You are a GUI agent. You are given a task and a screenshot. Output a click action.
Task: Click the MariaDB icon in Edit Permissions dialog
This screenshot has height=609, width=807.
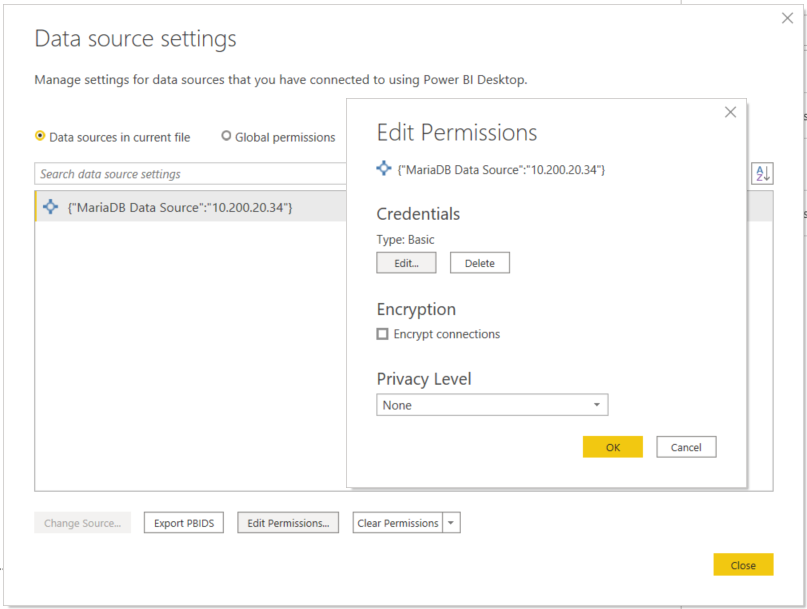click(384, 168)
